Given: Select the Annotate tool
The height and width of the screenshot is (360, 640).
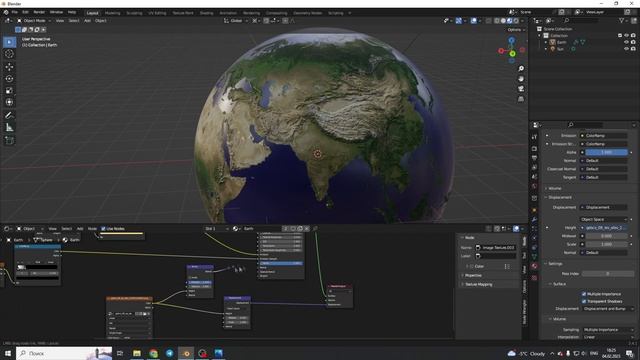Looking at the screenshot, I should coord(9,116).
